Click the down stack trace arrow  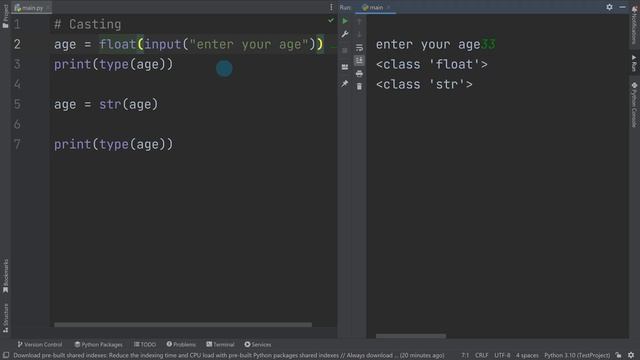(359, 34)
